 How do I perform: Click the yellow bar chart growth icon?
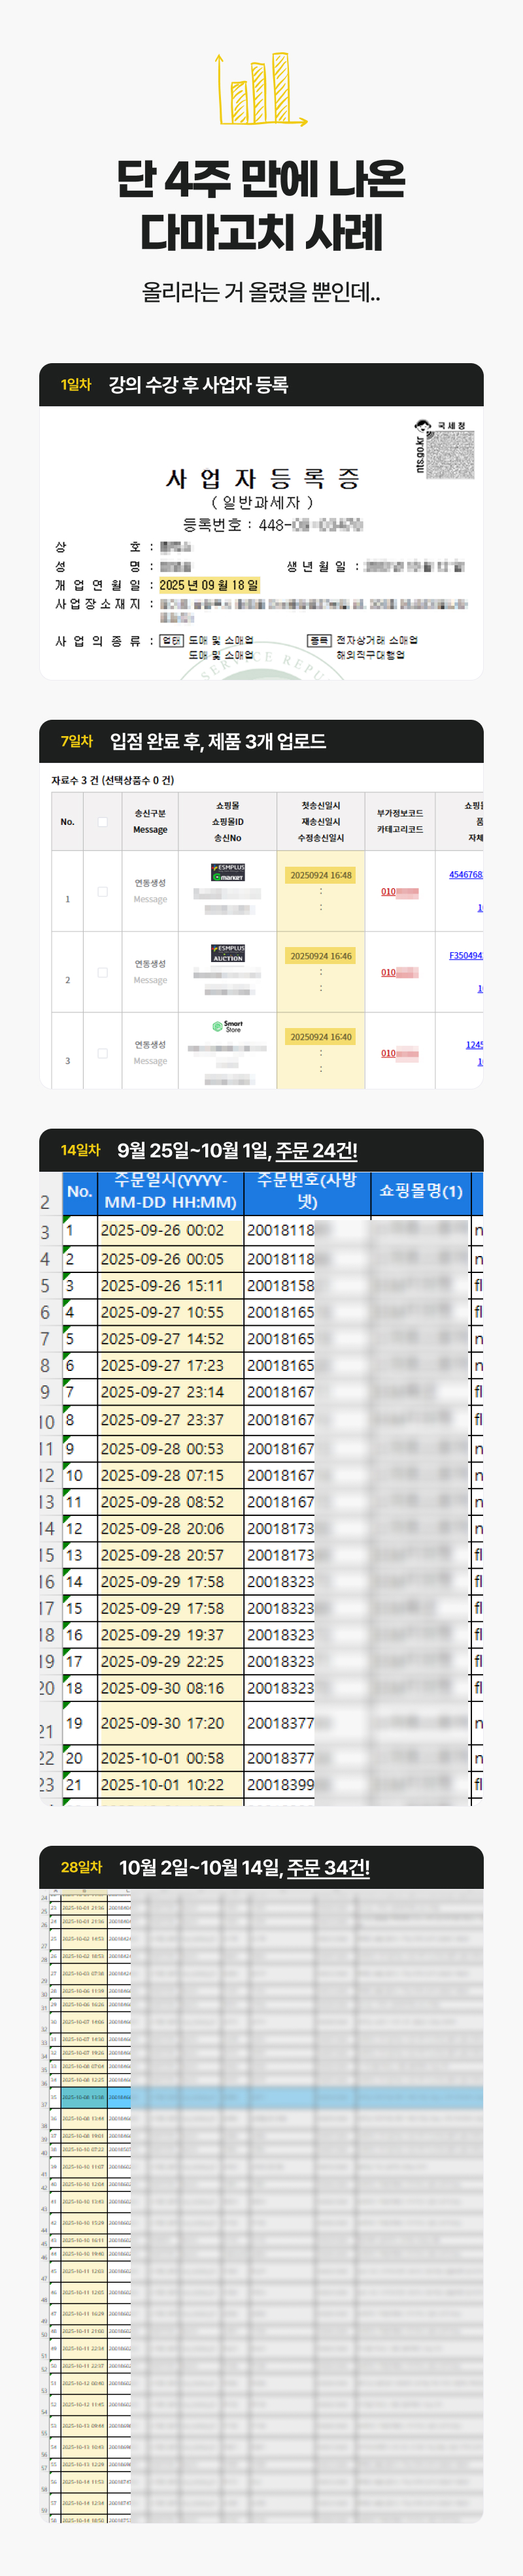261,90
